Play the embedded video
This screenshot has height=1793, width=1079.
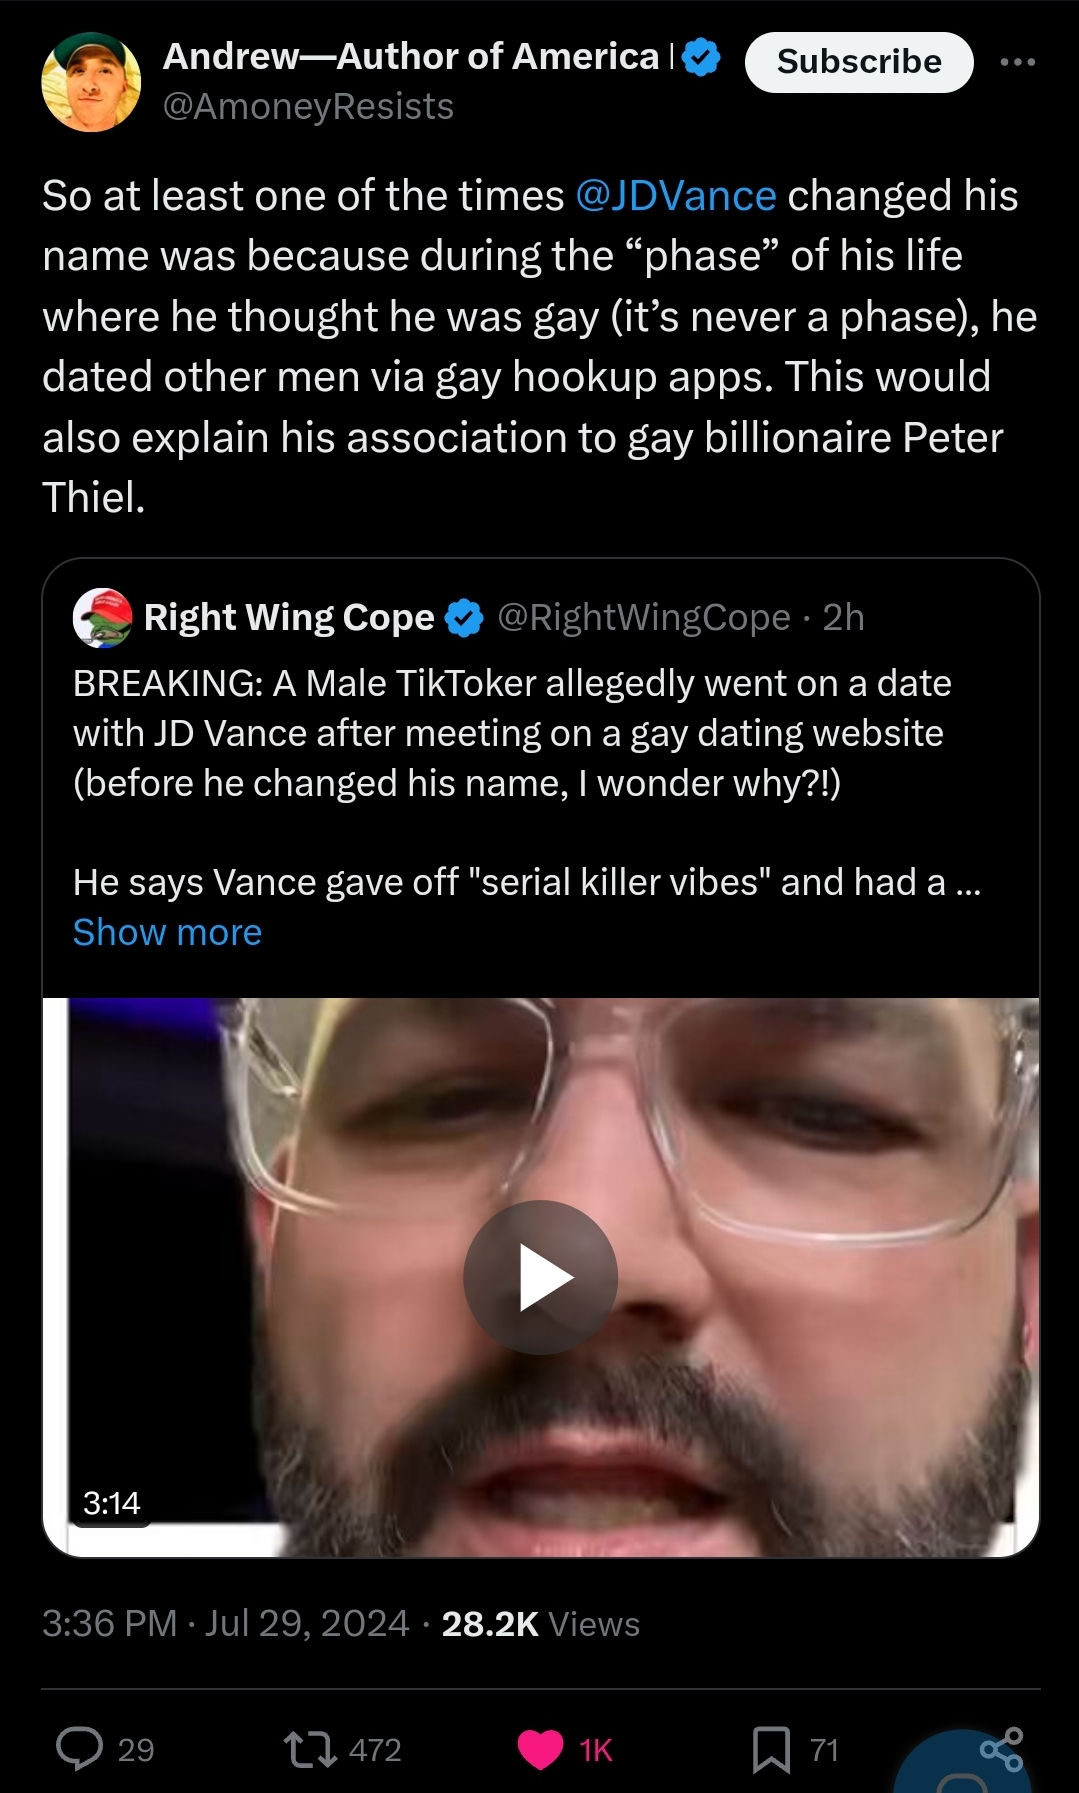(540, 1277)
